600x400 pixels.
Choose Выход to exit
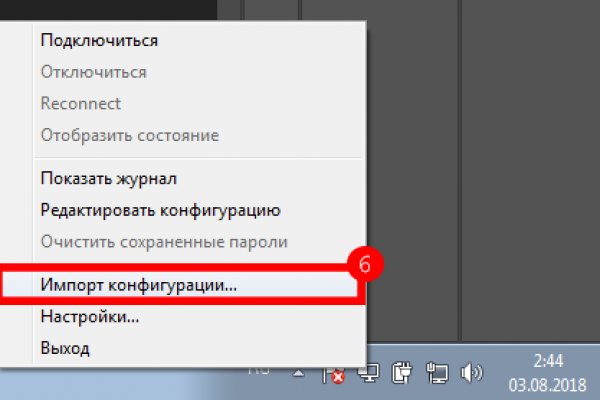(65, 348)
